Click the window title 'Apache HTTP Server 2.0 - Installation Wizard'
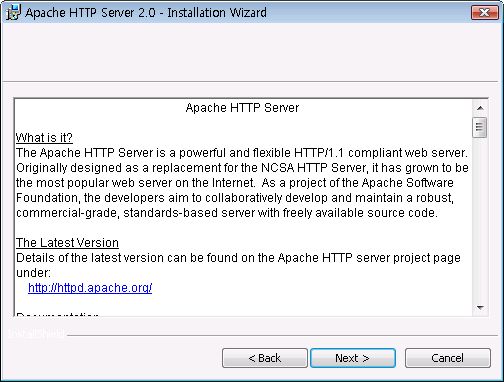 [x=146, y=13]
